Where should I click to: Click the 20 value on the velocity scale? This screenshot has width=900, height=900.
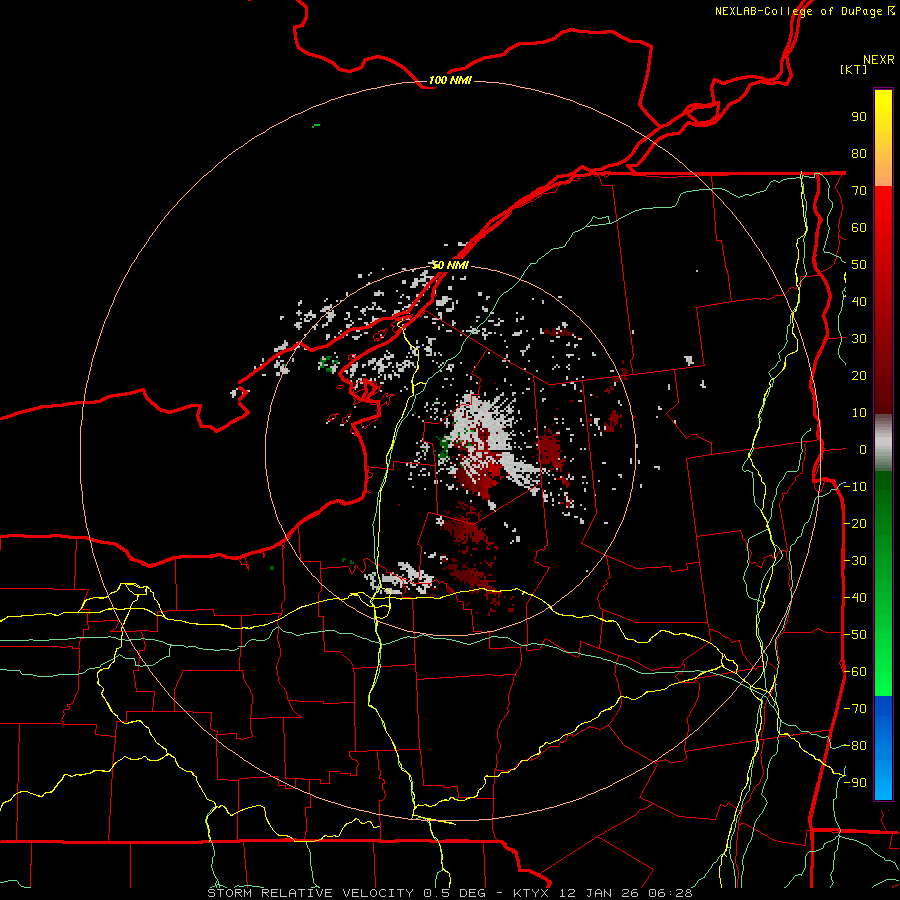[859, 375]
